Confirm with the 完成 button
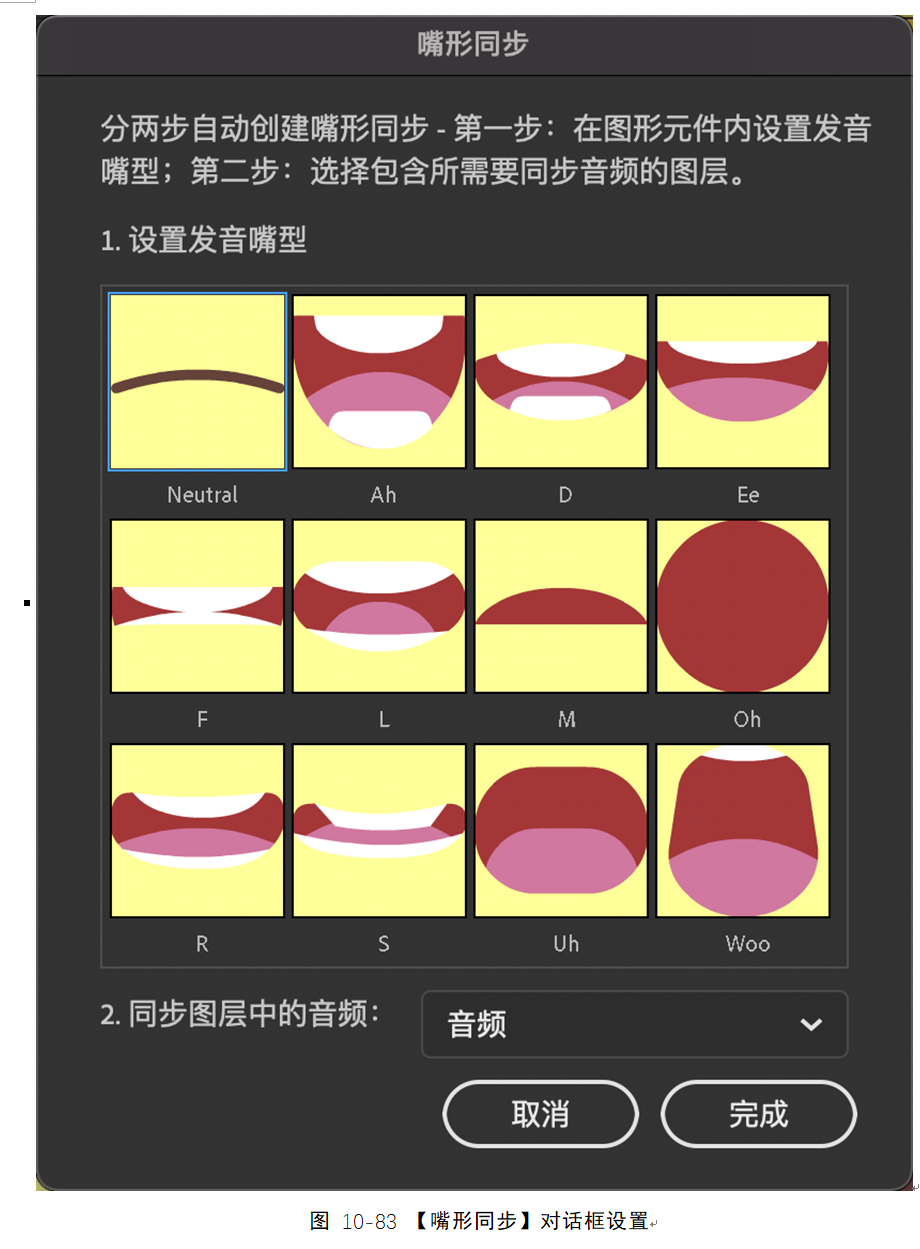This screenshot has width=920, height=1249. pyautogui.click(x=758, y=1114)
